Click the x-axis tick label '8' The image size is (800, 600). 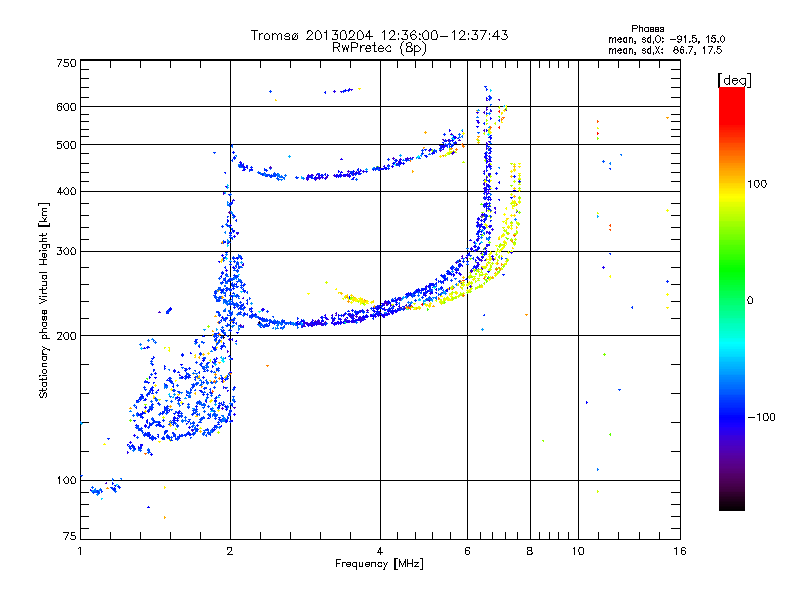530,551
